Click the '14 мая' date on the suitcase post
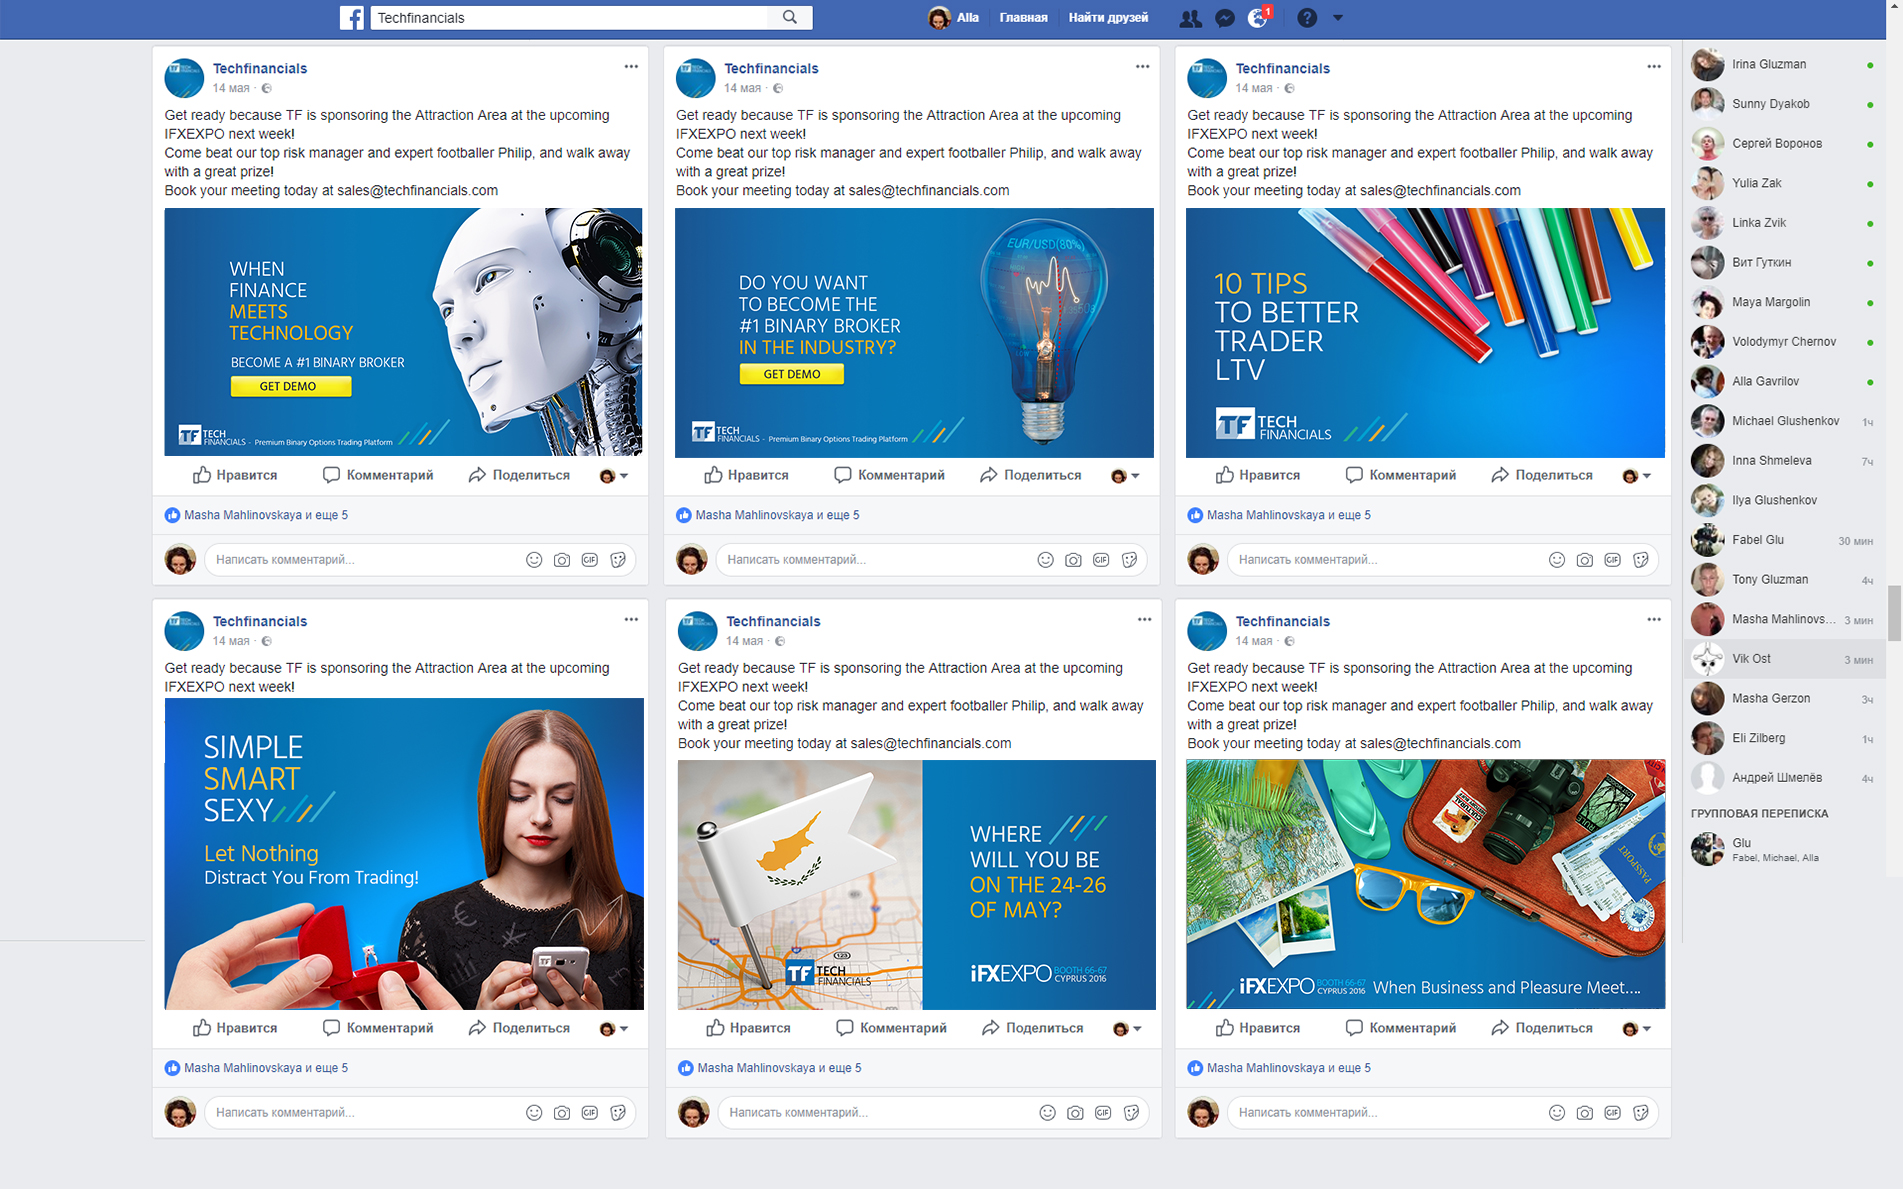Screen dimensions: 1903x1189 (1254, 641)
